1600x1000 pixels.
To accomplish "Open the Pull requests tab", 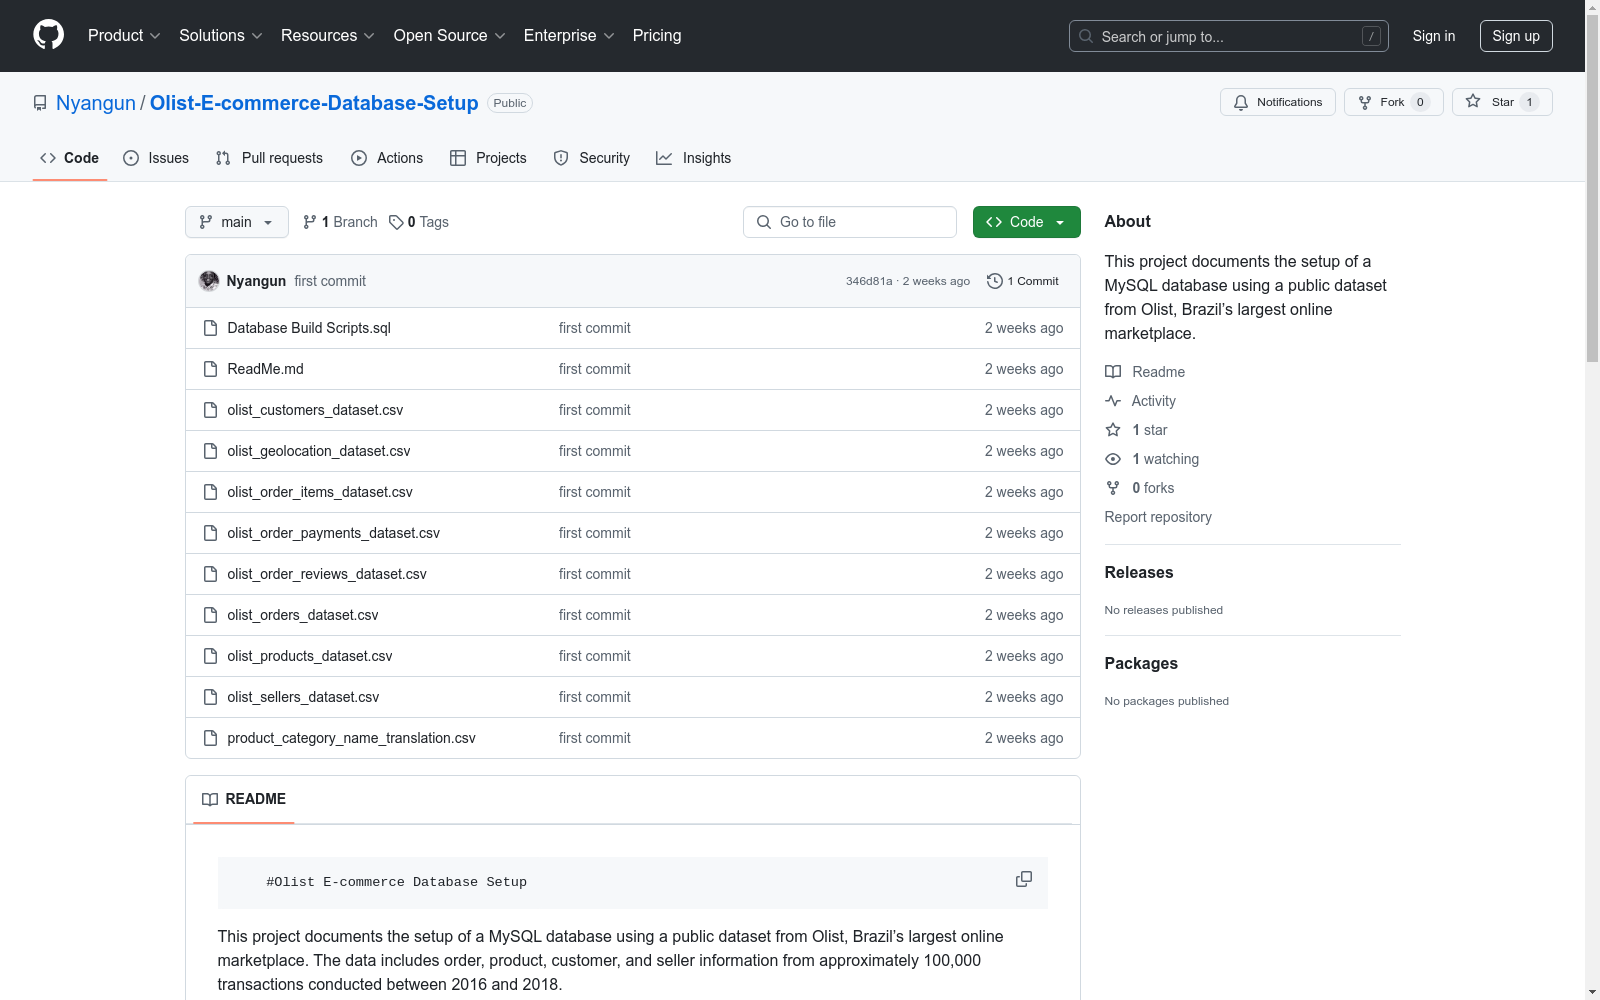I will tap(269, 158).
